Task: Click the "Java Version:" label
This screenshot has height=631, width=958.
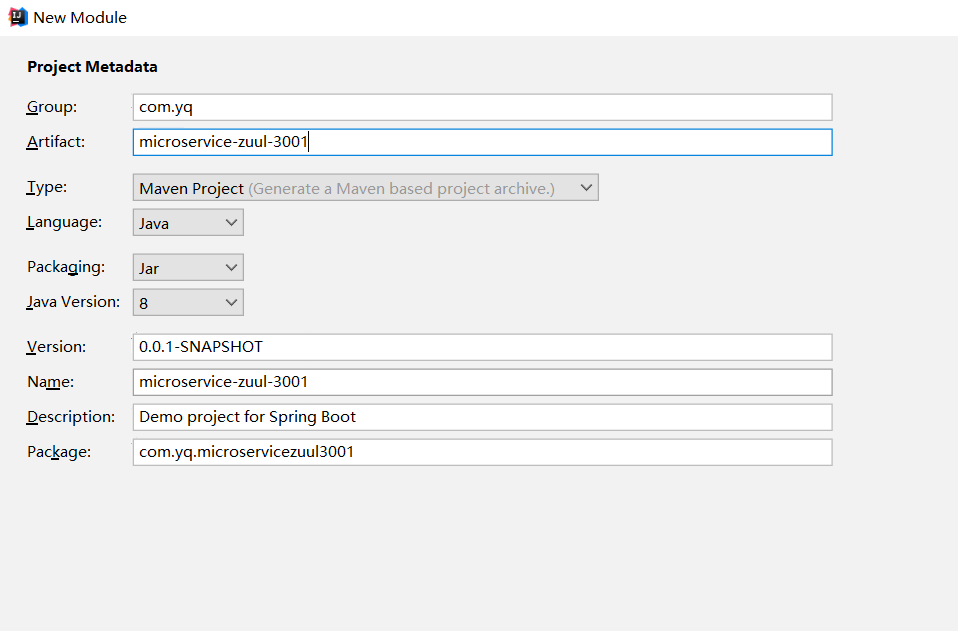Action: 73,302
